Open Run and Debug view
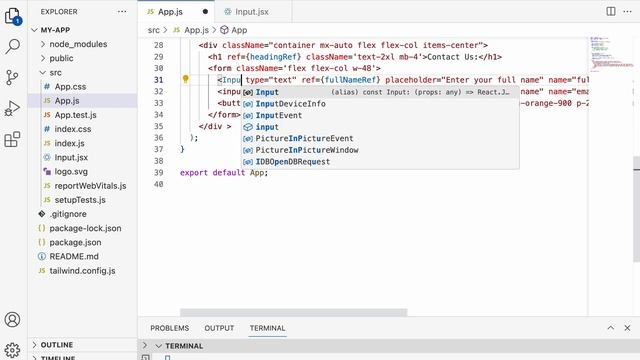 [x=13, y=108]
